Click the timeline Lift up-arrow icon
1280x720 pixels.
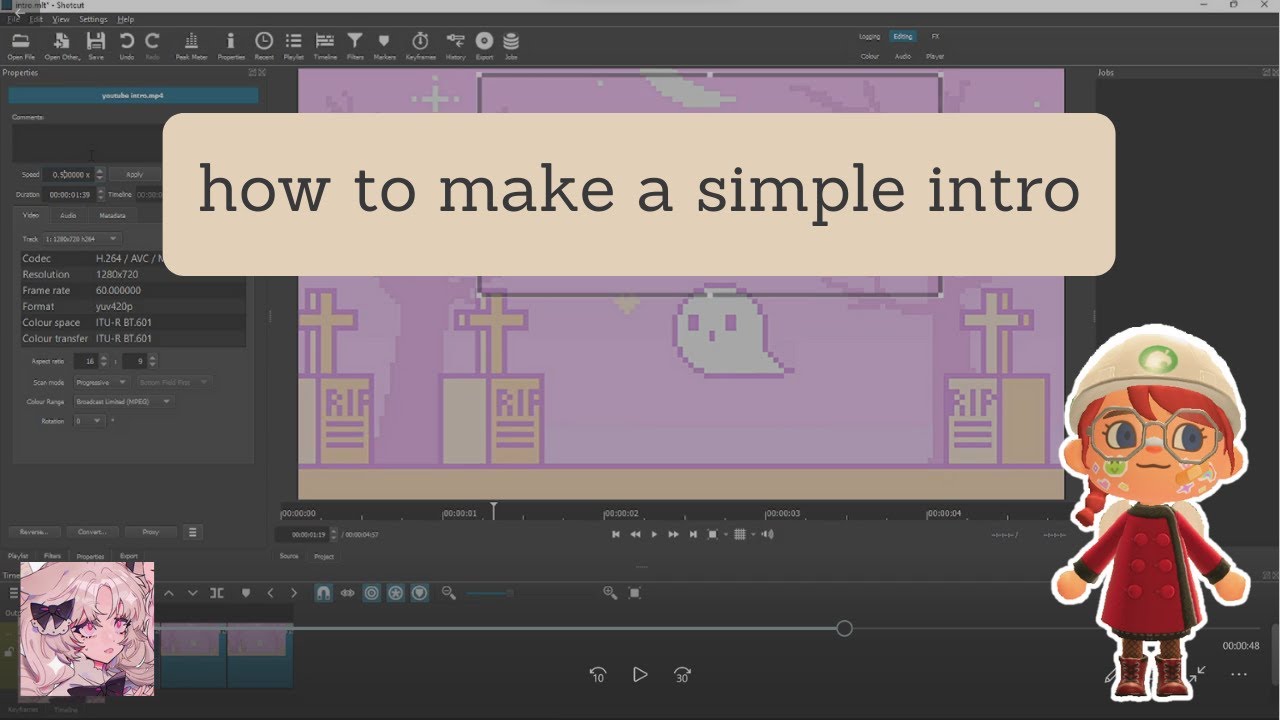(x=169, y=593)
